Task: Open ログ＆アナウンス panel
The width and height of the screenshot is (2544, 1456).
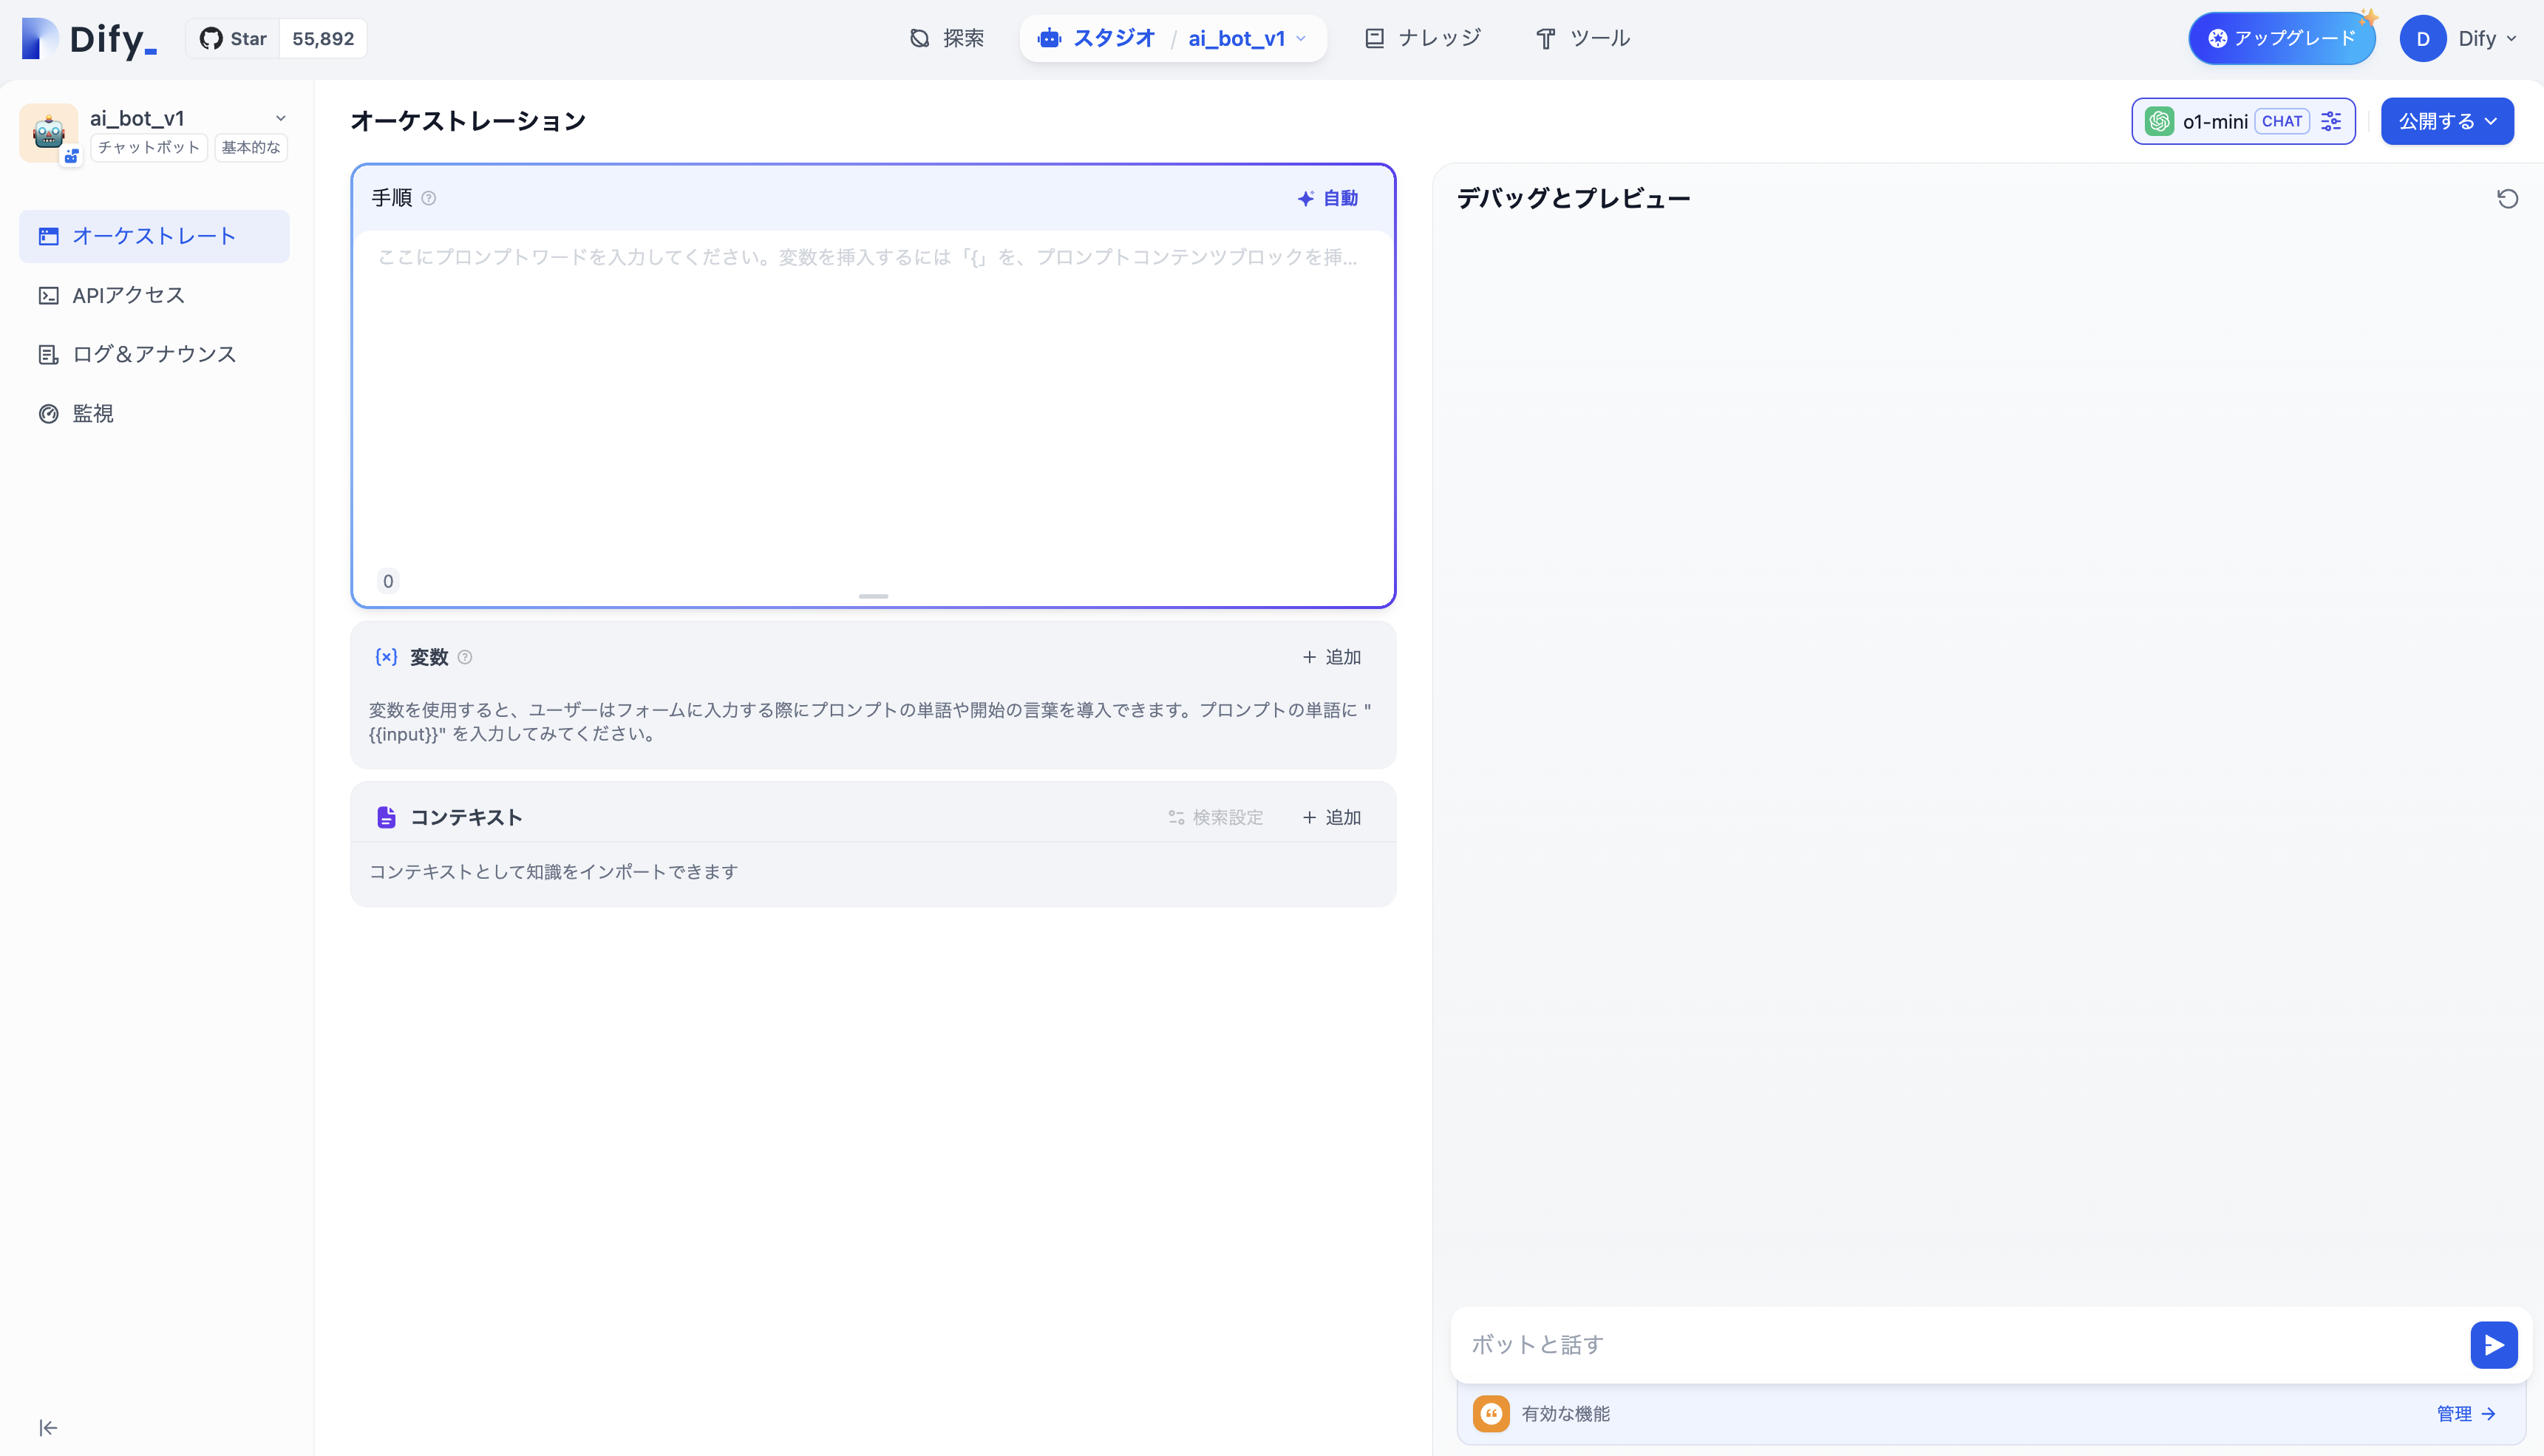Action: pyautogui.click(x=153, y=353)
